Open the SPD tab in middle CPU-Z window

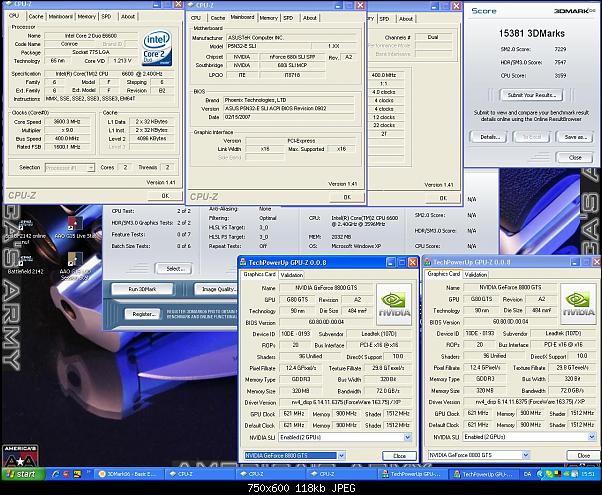(288, 18)
